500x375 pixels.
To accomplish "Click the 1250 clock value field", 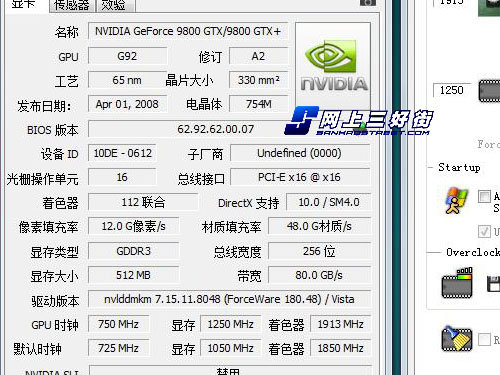I will point(452,90).
